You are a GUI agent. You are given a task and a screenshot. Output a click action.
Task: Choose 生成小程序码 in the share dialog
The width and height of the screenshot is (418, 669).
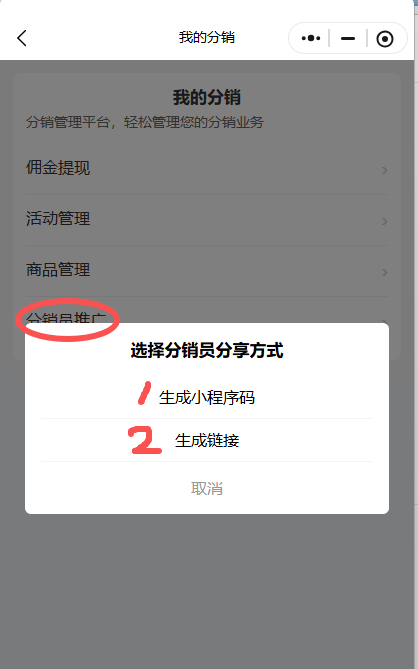pyautogui.click(x=207, y=398)
